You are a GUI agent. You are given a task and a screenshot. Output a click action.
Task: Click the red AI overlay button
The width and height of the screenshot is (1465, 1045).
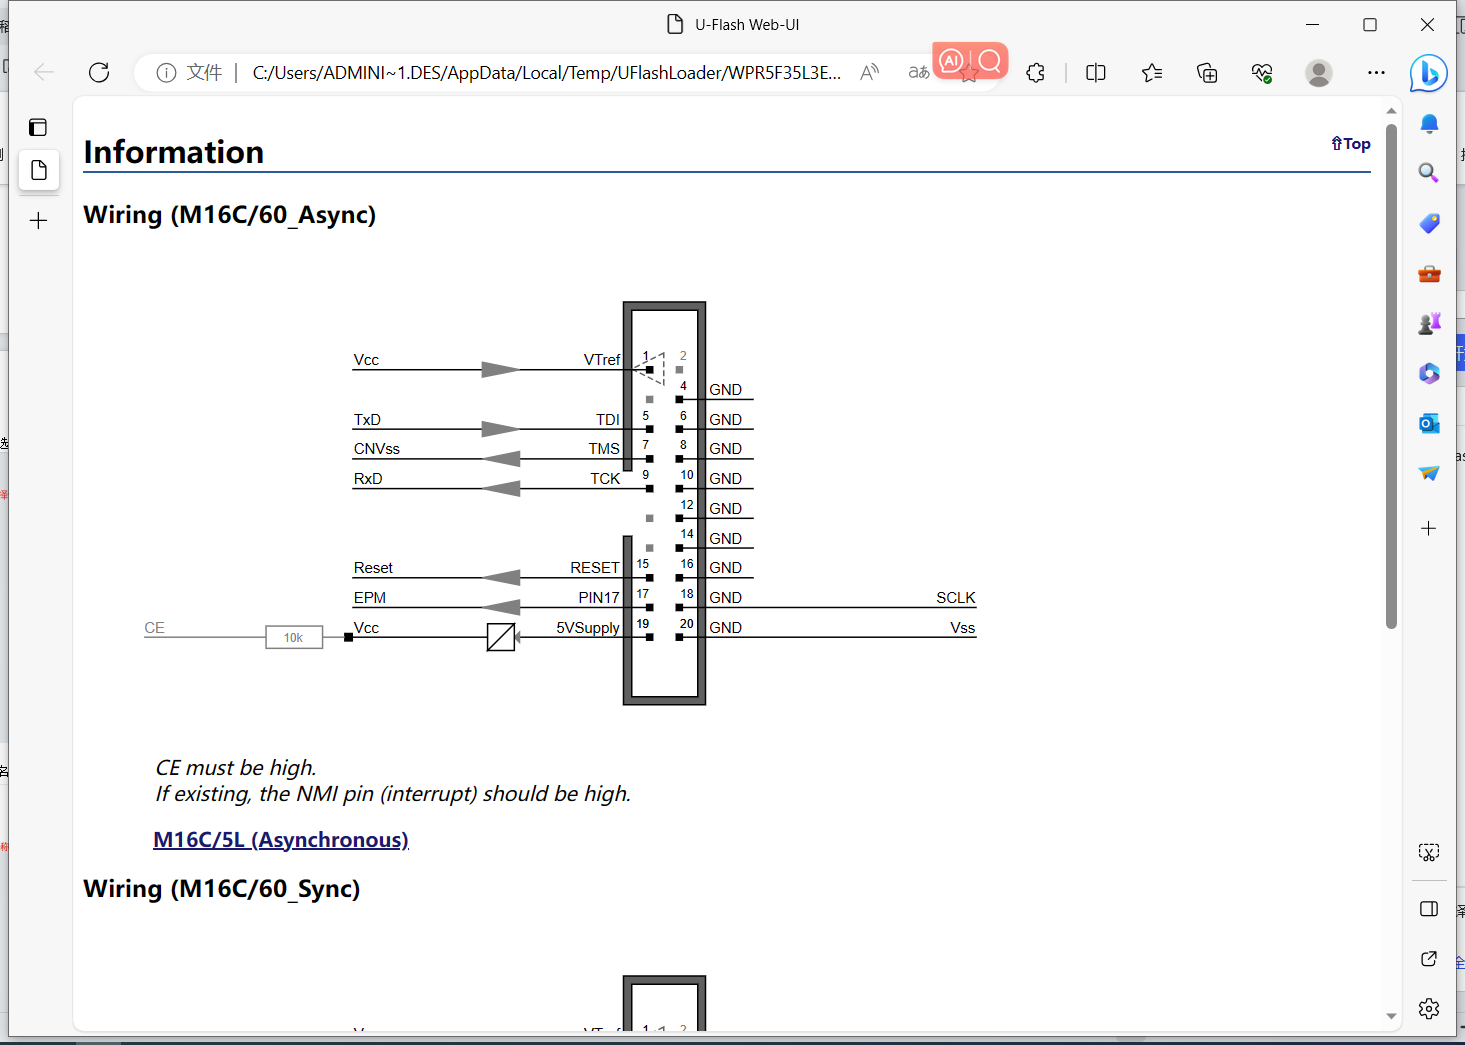point(951,61)
